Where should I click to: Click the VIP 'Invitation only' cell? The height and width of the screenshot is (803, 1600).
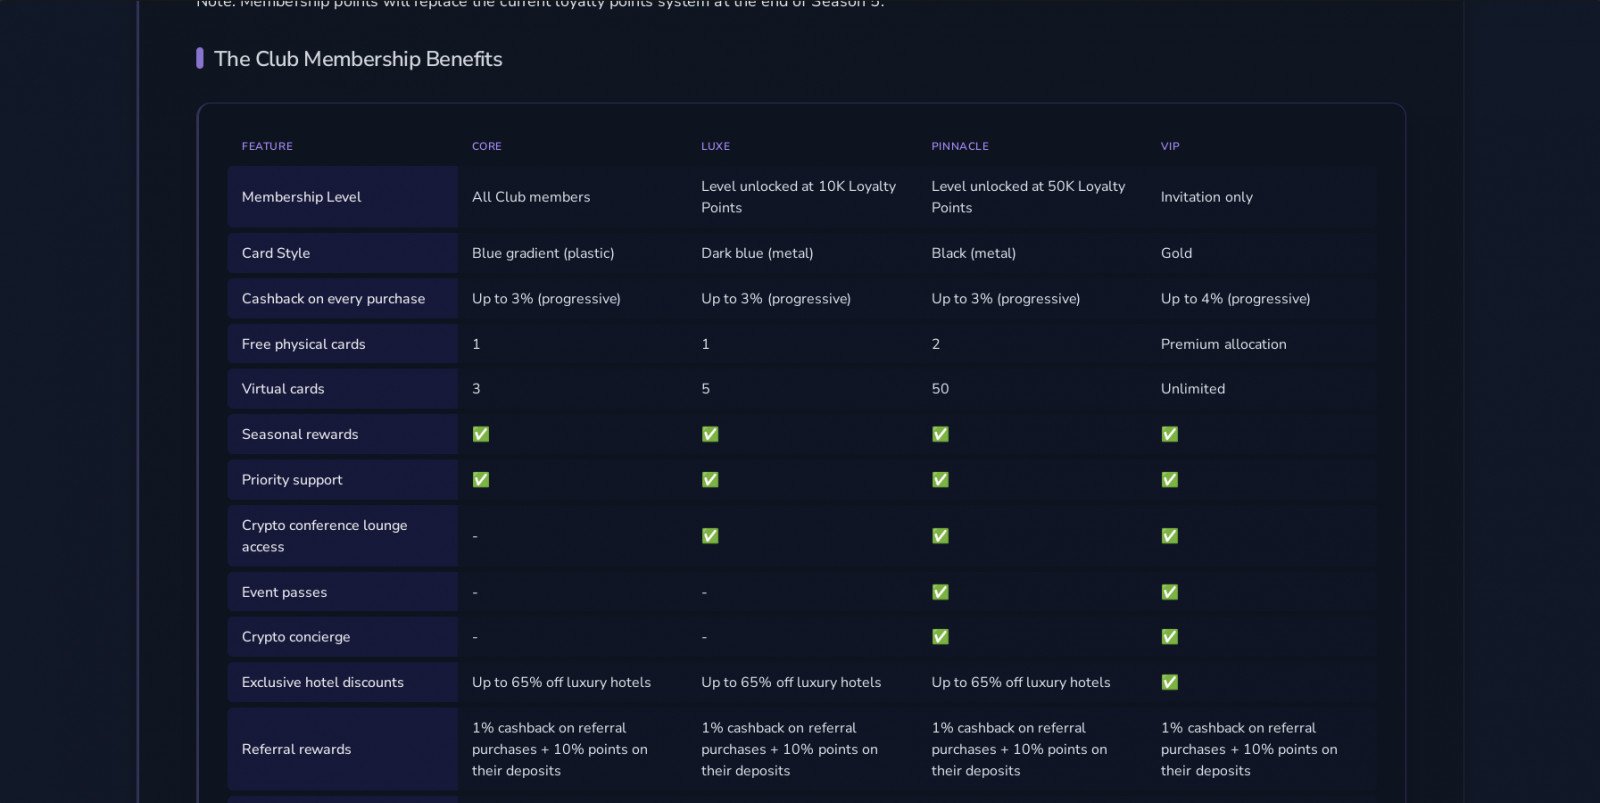[x=1206, y=197]
